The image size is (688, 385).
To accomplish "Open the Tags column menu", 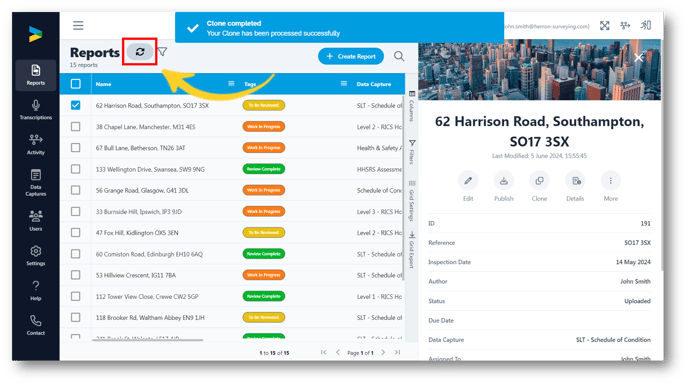I will coord(344,83).
